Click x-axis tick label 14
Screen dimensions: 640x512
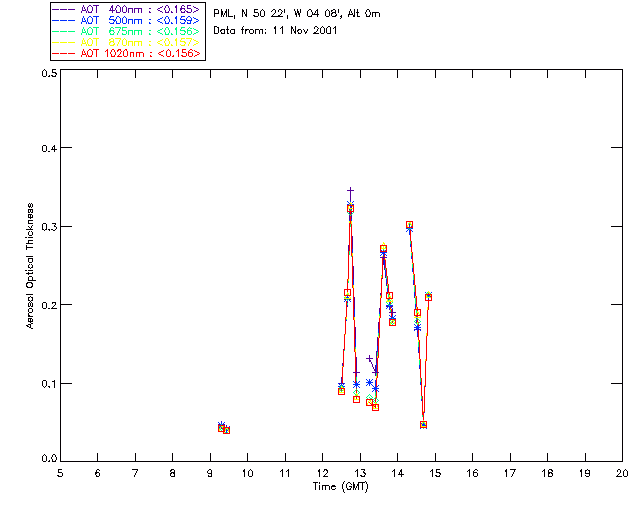pos(398,474)
